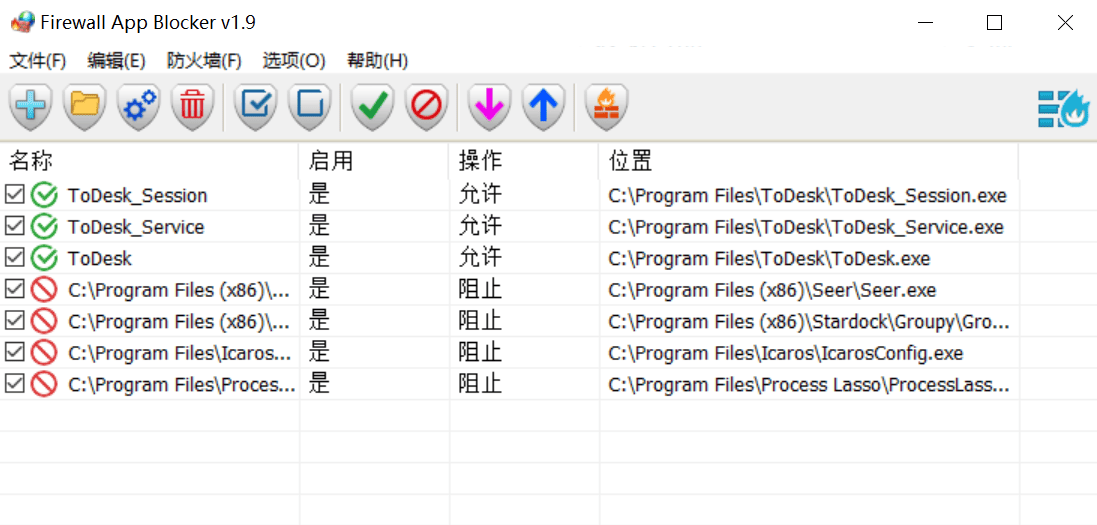Click the blue firewall flame logo
Image resolution: width=1097 pixels, height=525 pixels.
[x=1063, y=109]
